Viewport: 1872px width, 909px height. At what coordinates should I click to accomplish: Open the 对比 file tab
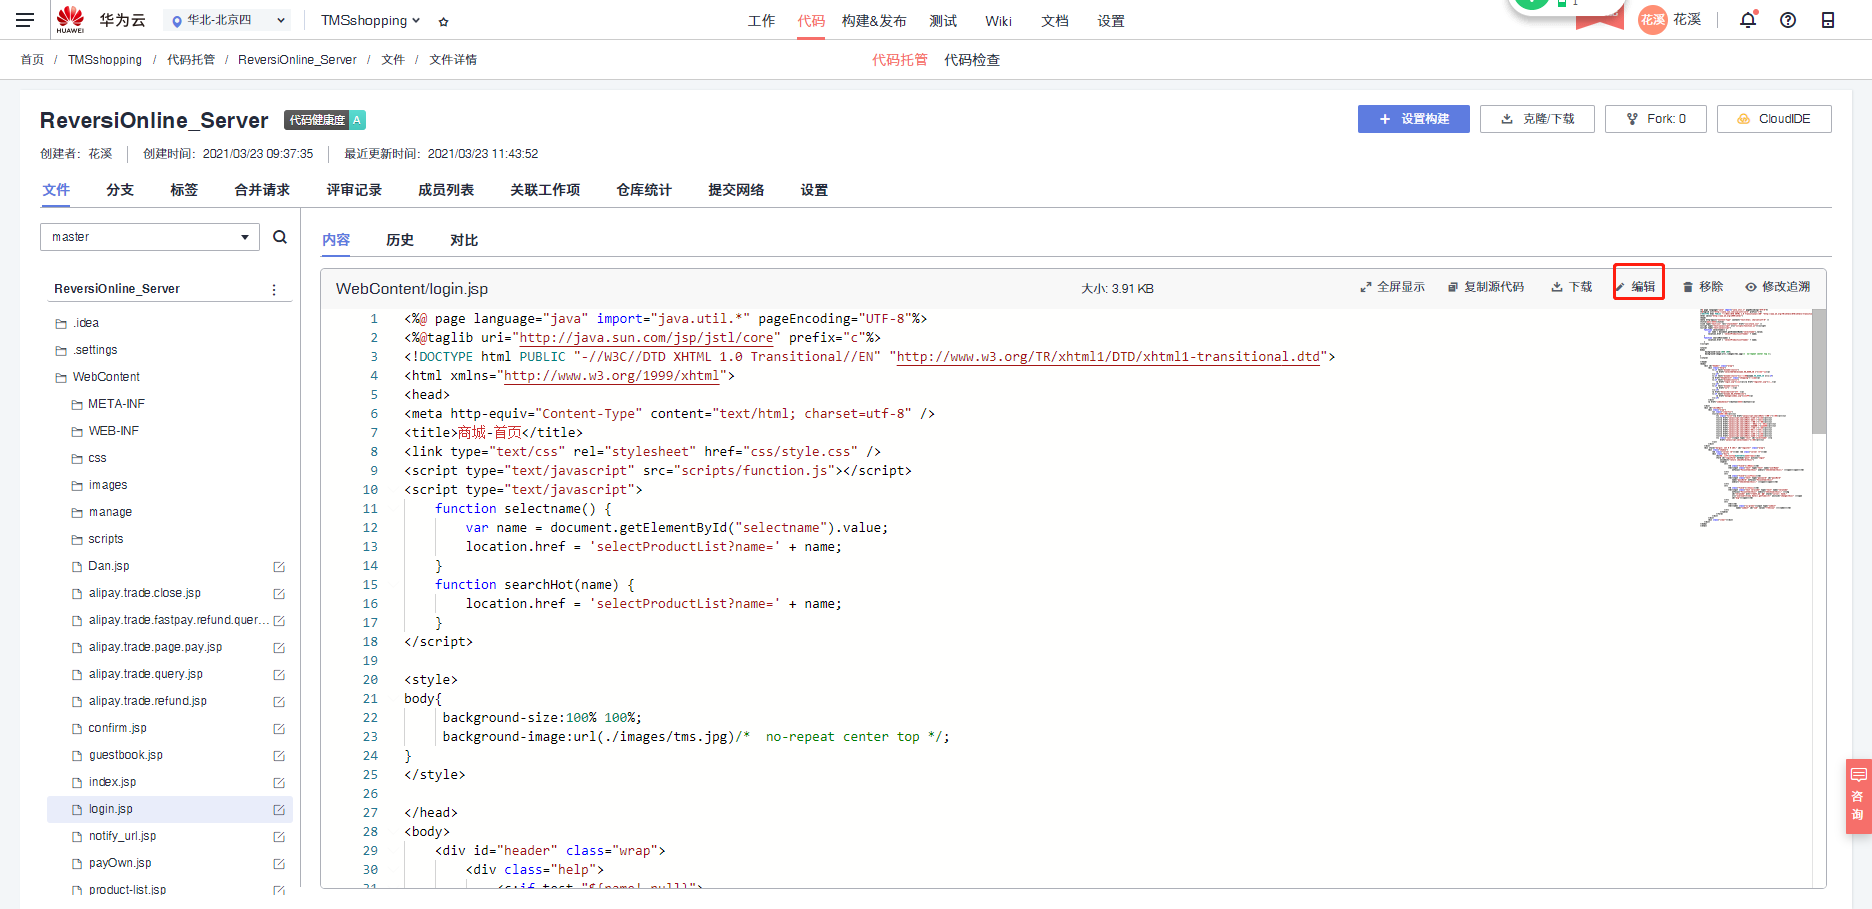click(x=464, y=240)
